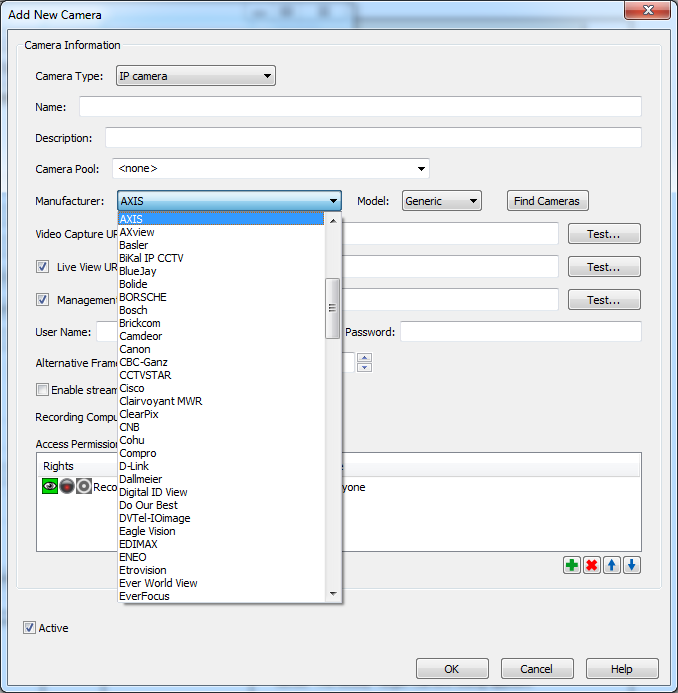The width and height of the screenshot is (678, 693).
Task: Pick Do Our Best manufacturer
Action: click(x=221, y=505)
